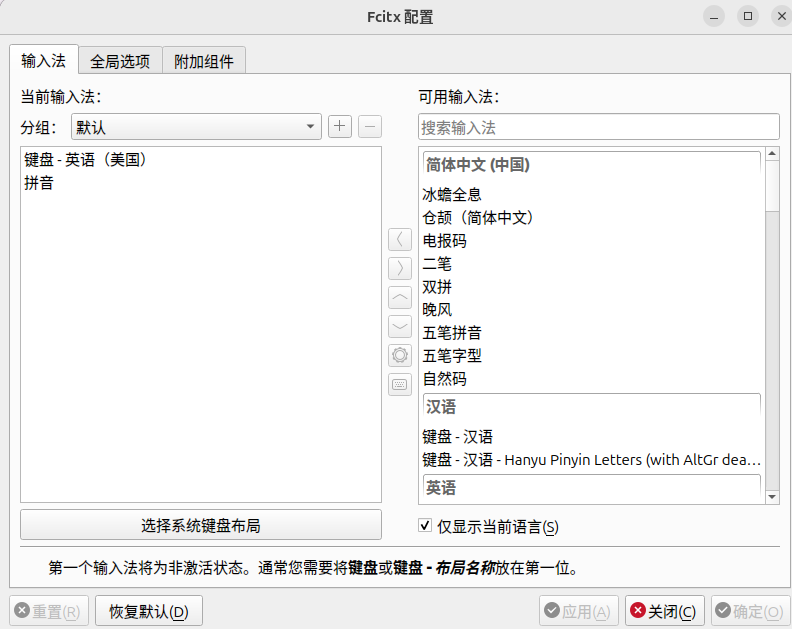The height and width of the screenshot is (629, 792).
Task: Click the 搜索输入法 search field
Action: pyautogui.click(x=599, y=127)
